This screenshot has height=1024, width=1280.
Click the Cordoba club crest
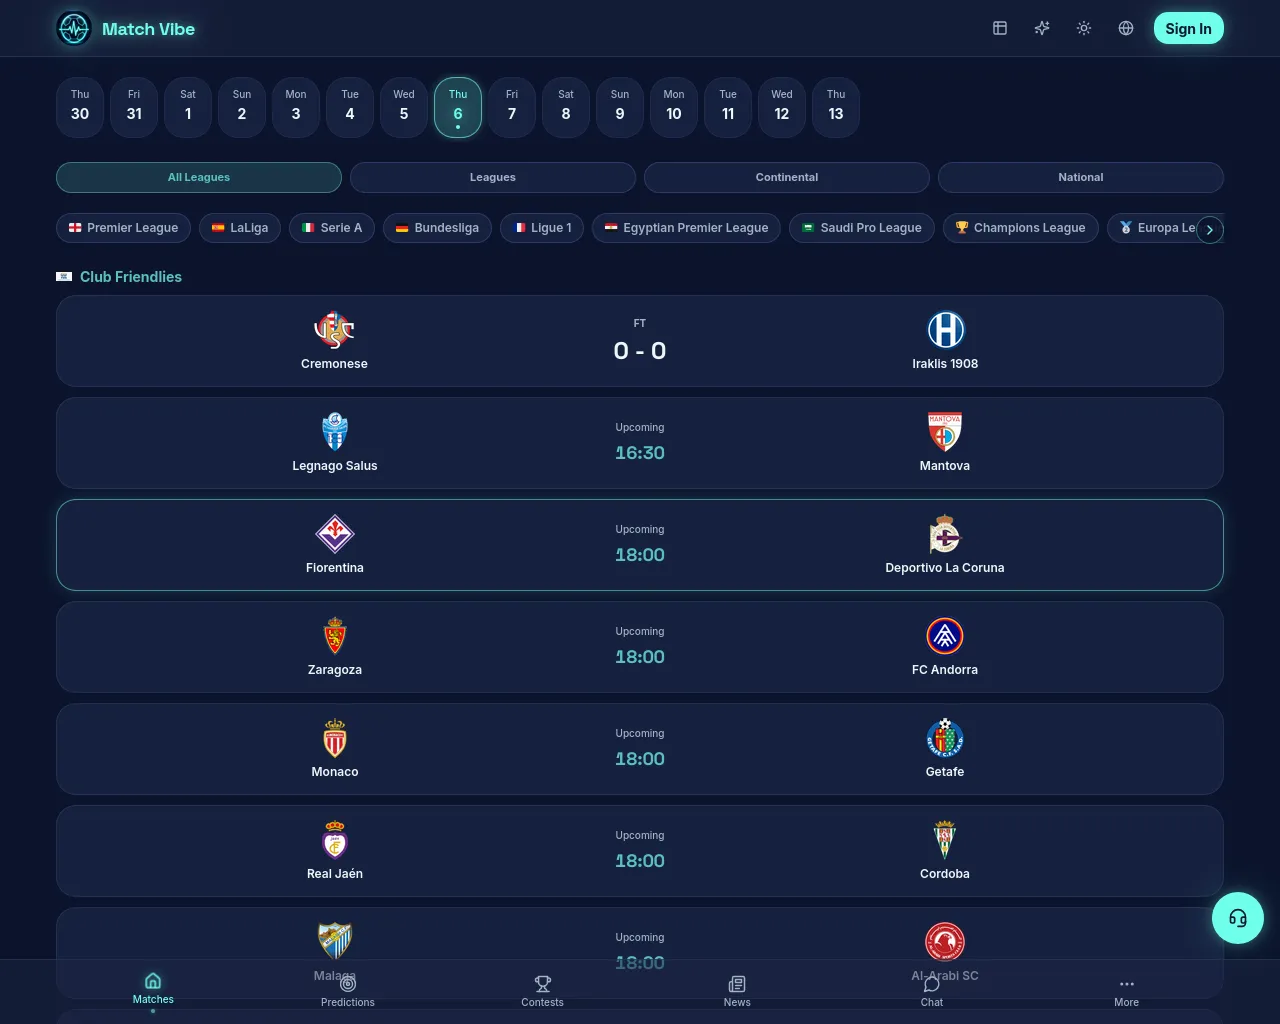point(945,840)
